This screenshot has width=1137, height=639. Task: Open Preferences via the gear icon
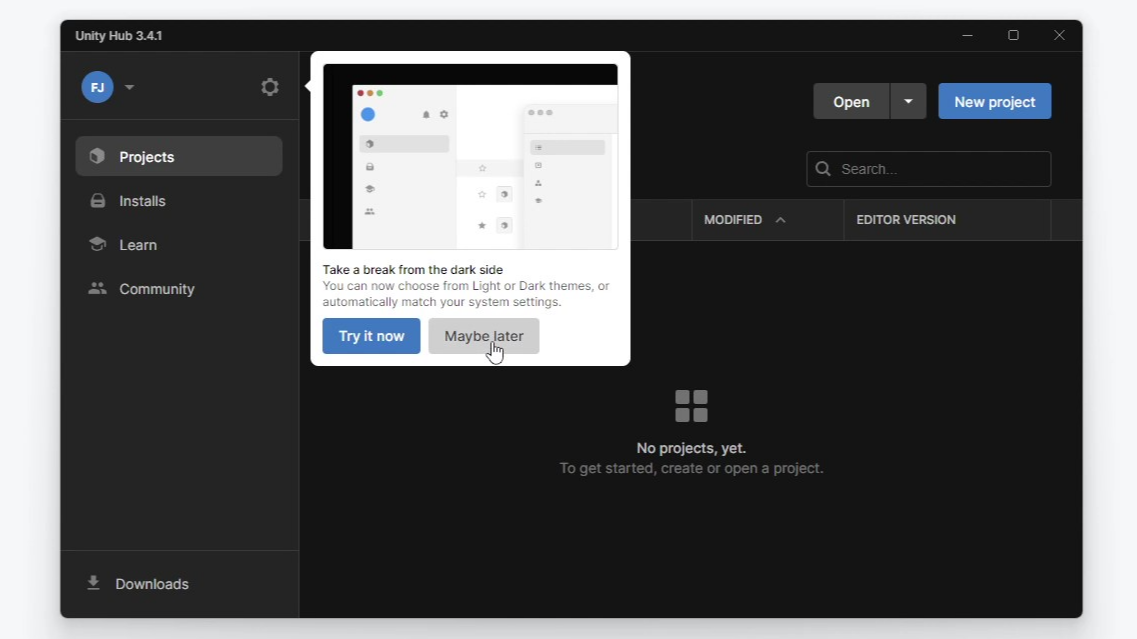pos(270,87)
